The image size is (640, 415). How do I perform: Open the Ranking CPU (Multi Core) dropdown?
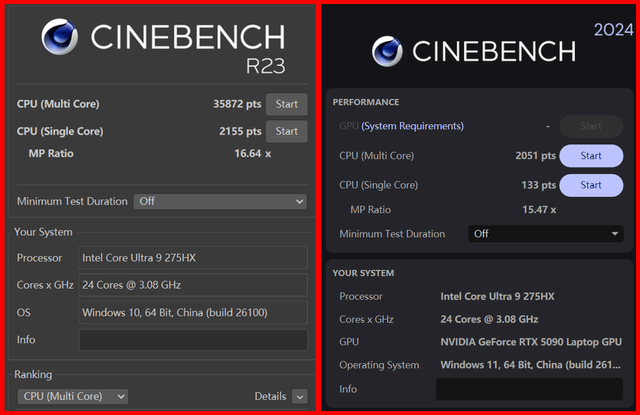74,397
